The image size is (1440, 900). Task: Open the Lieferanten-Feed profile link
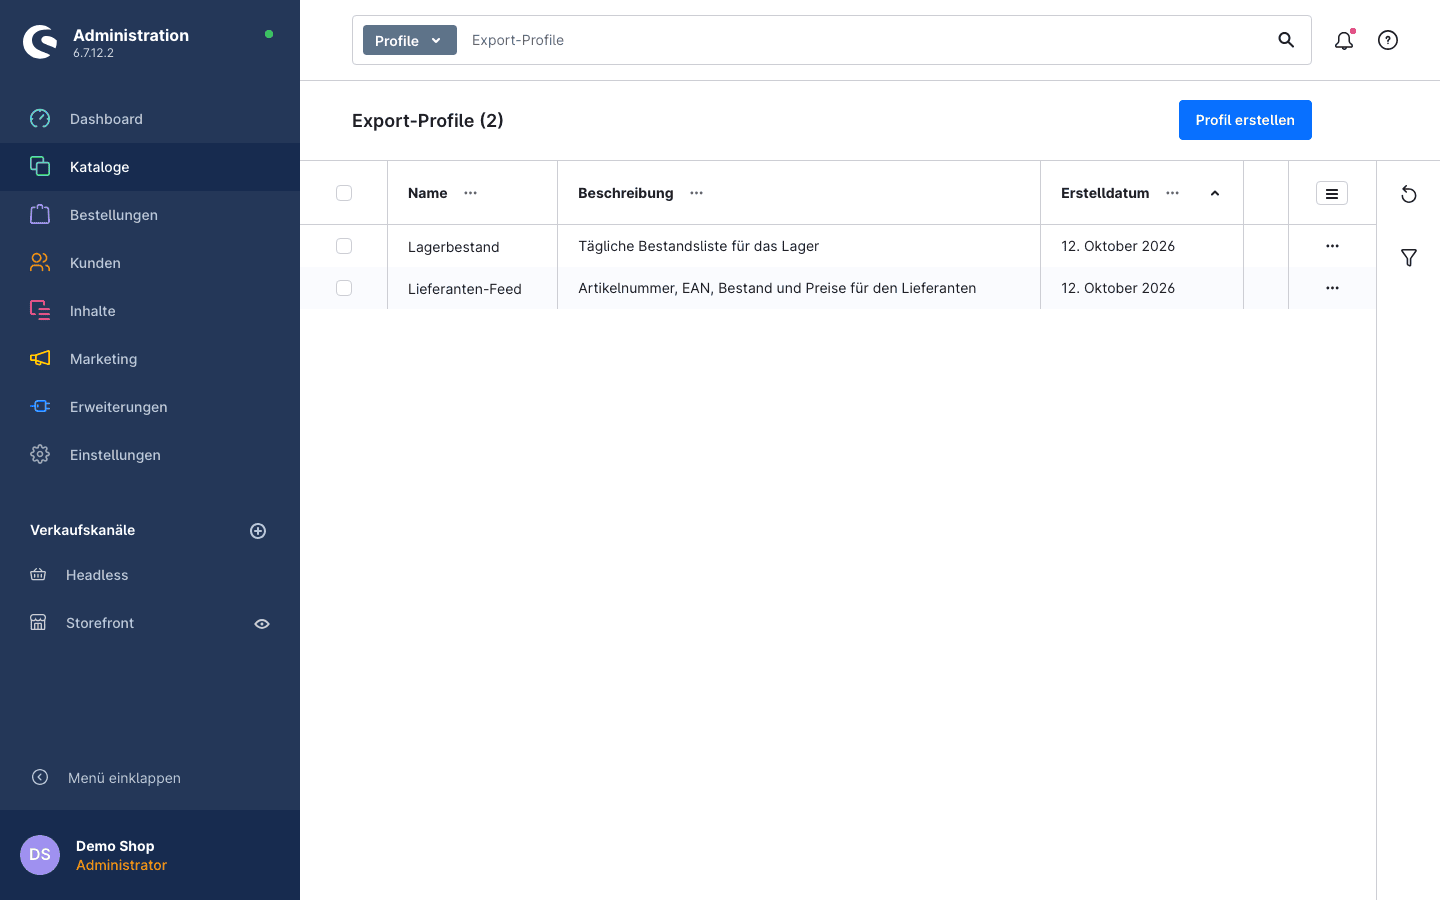(x=465, y=289)
